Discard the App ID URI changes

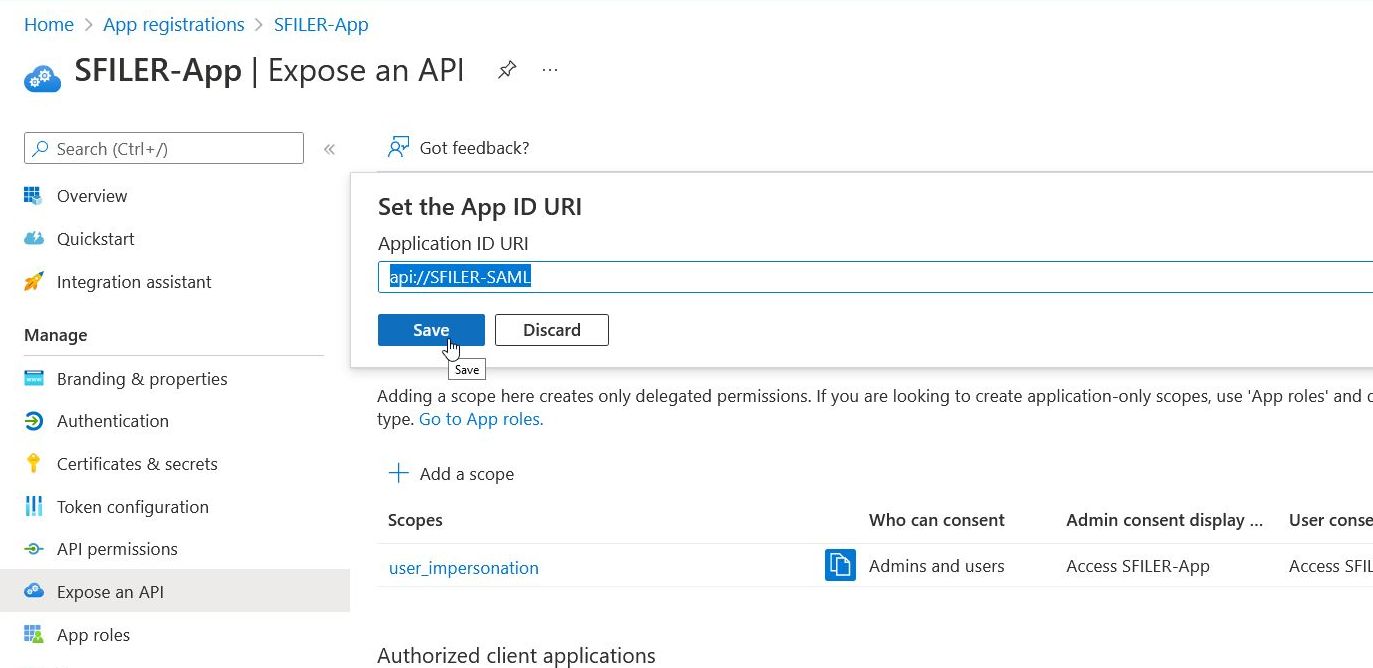[552, 330]
